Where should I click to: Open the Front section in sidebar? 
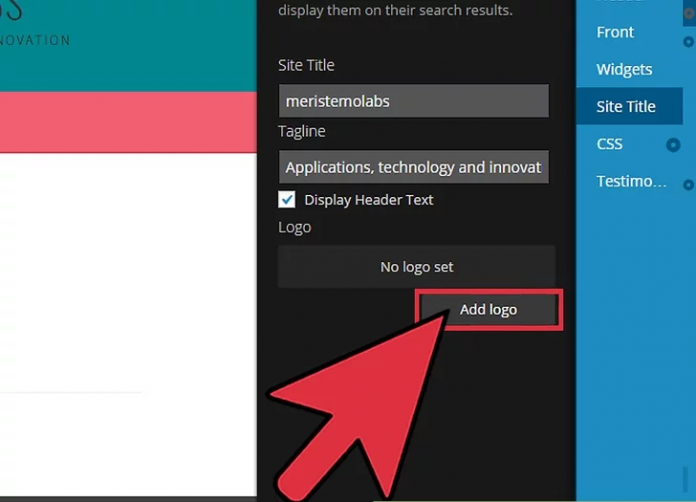point(615,32)
